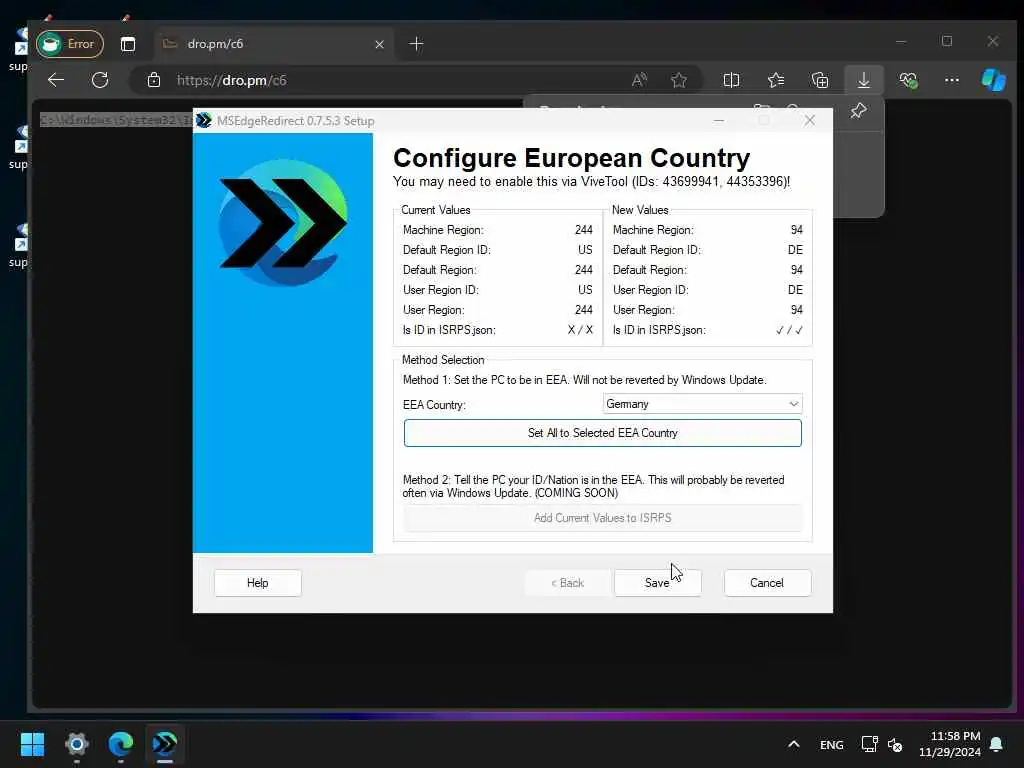The height and width of the screenshot is (768, 1024).
Task: Open Microsoft Edge taskbar icon
Action: click(121, 744)
